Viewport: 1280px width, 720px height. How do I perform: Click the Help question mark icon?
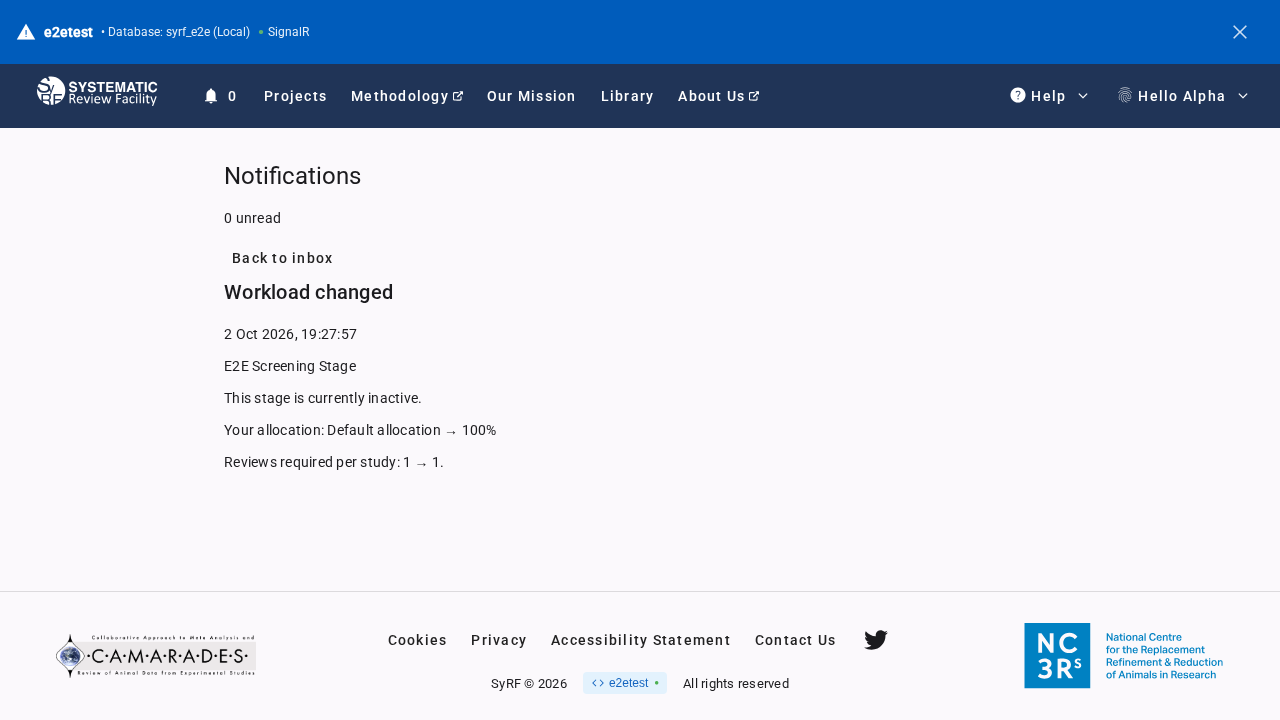(x=1018, y=95)
